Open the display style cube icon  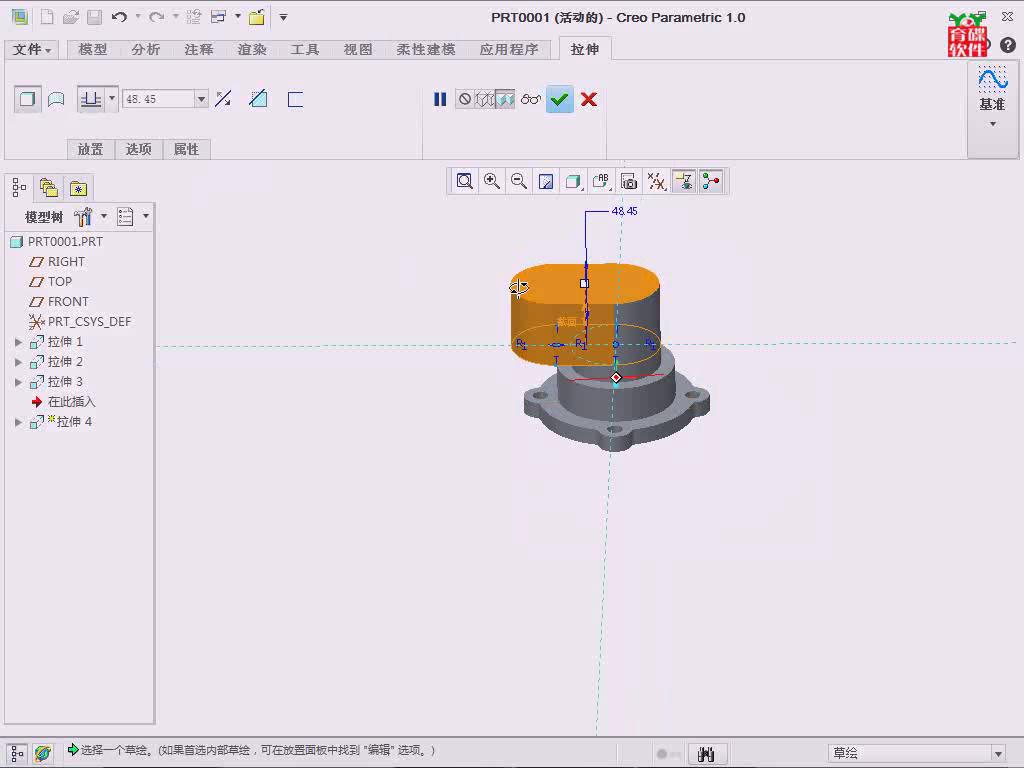573,181
